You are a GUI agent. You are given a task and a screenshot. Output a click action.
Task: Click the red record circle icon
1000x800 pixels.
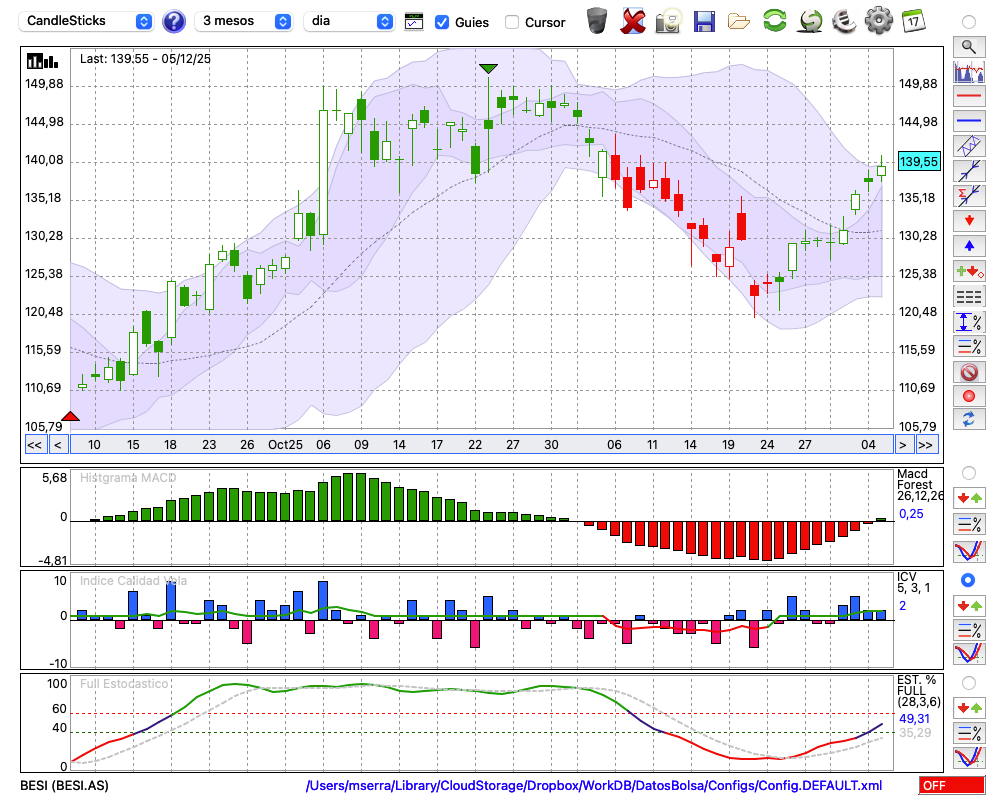point(969,396)
